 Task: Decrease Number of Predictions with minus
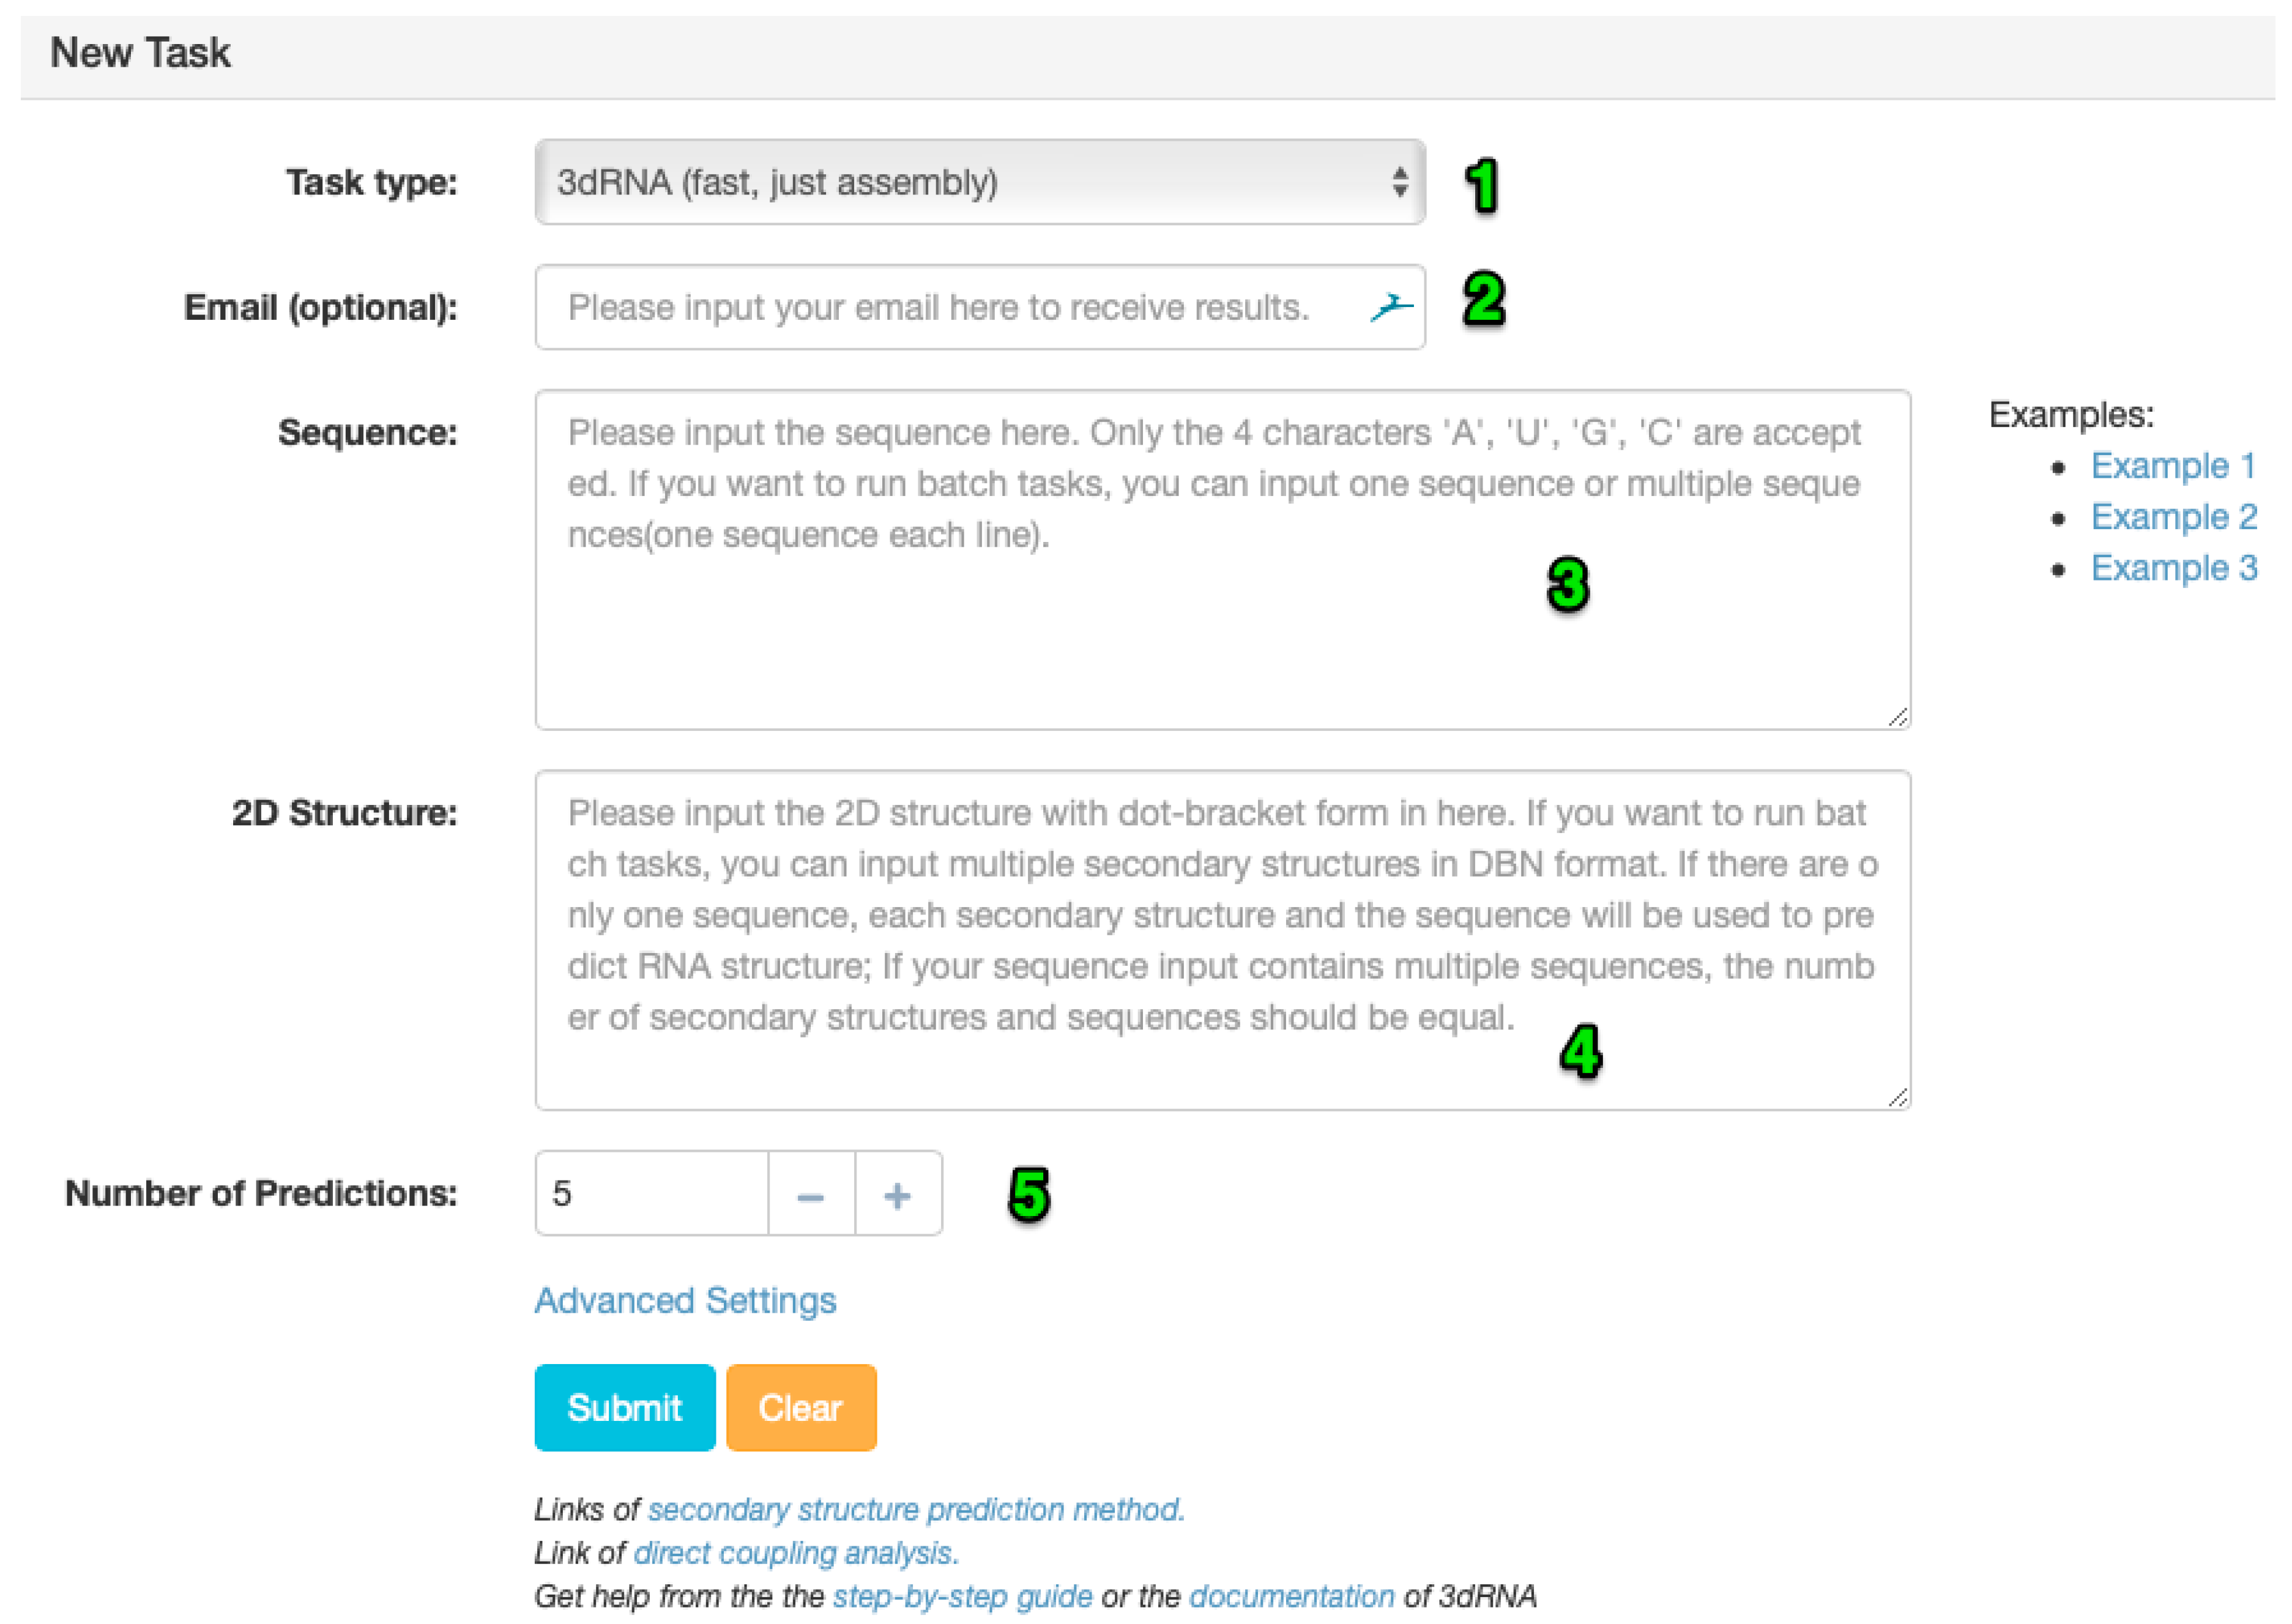pyautogui.click(x=810, y=1194)
